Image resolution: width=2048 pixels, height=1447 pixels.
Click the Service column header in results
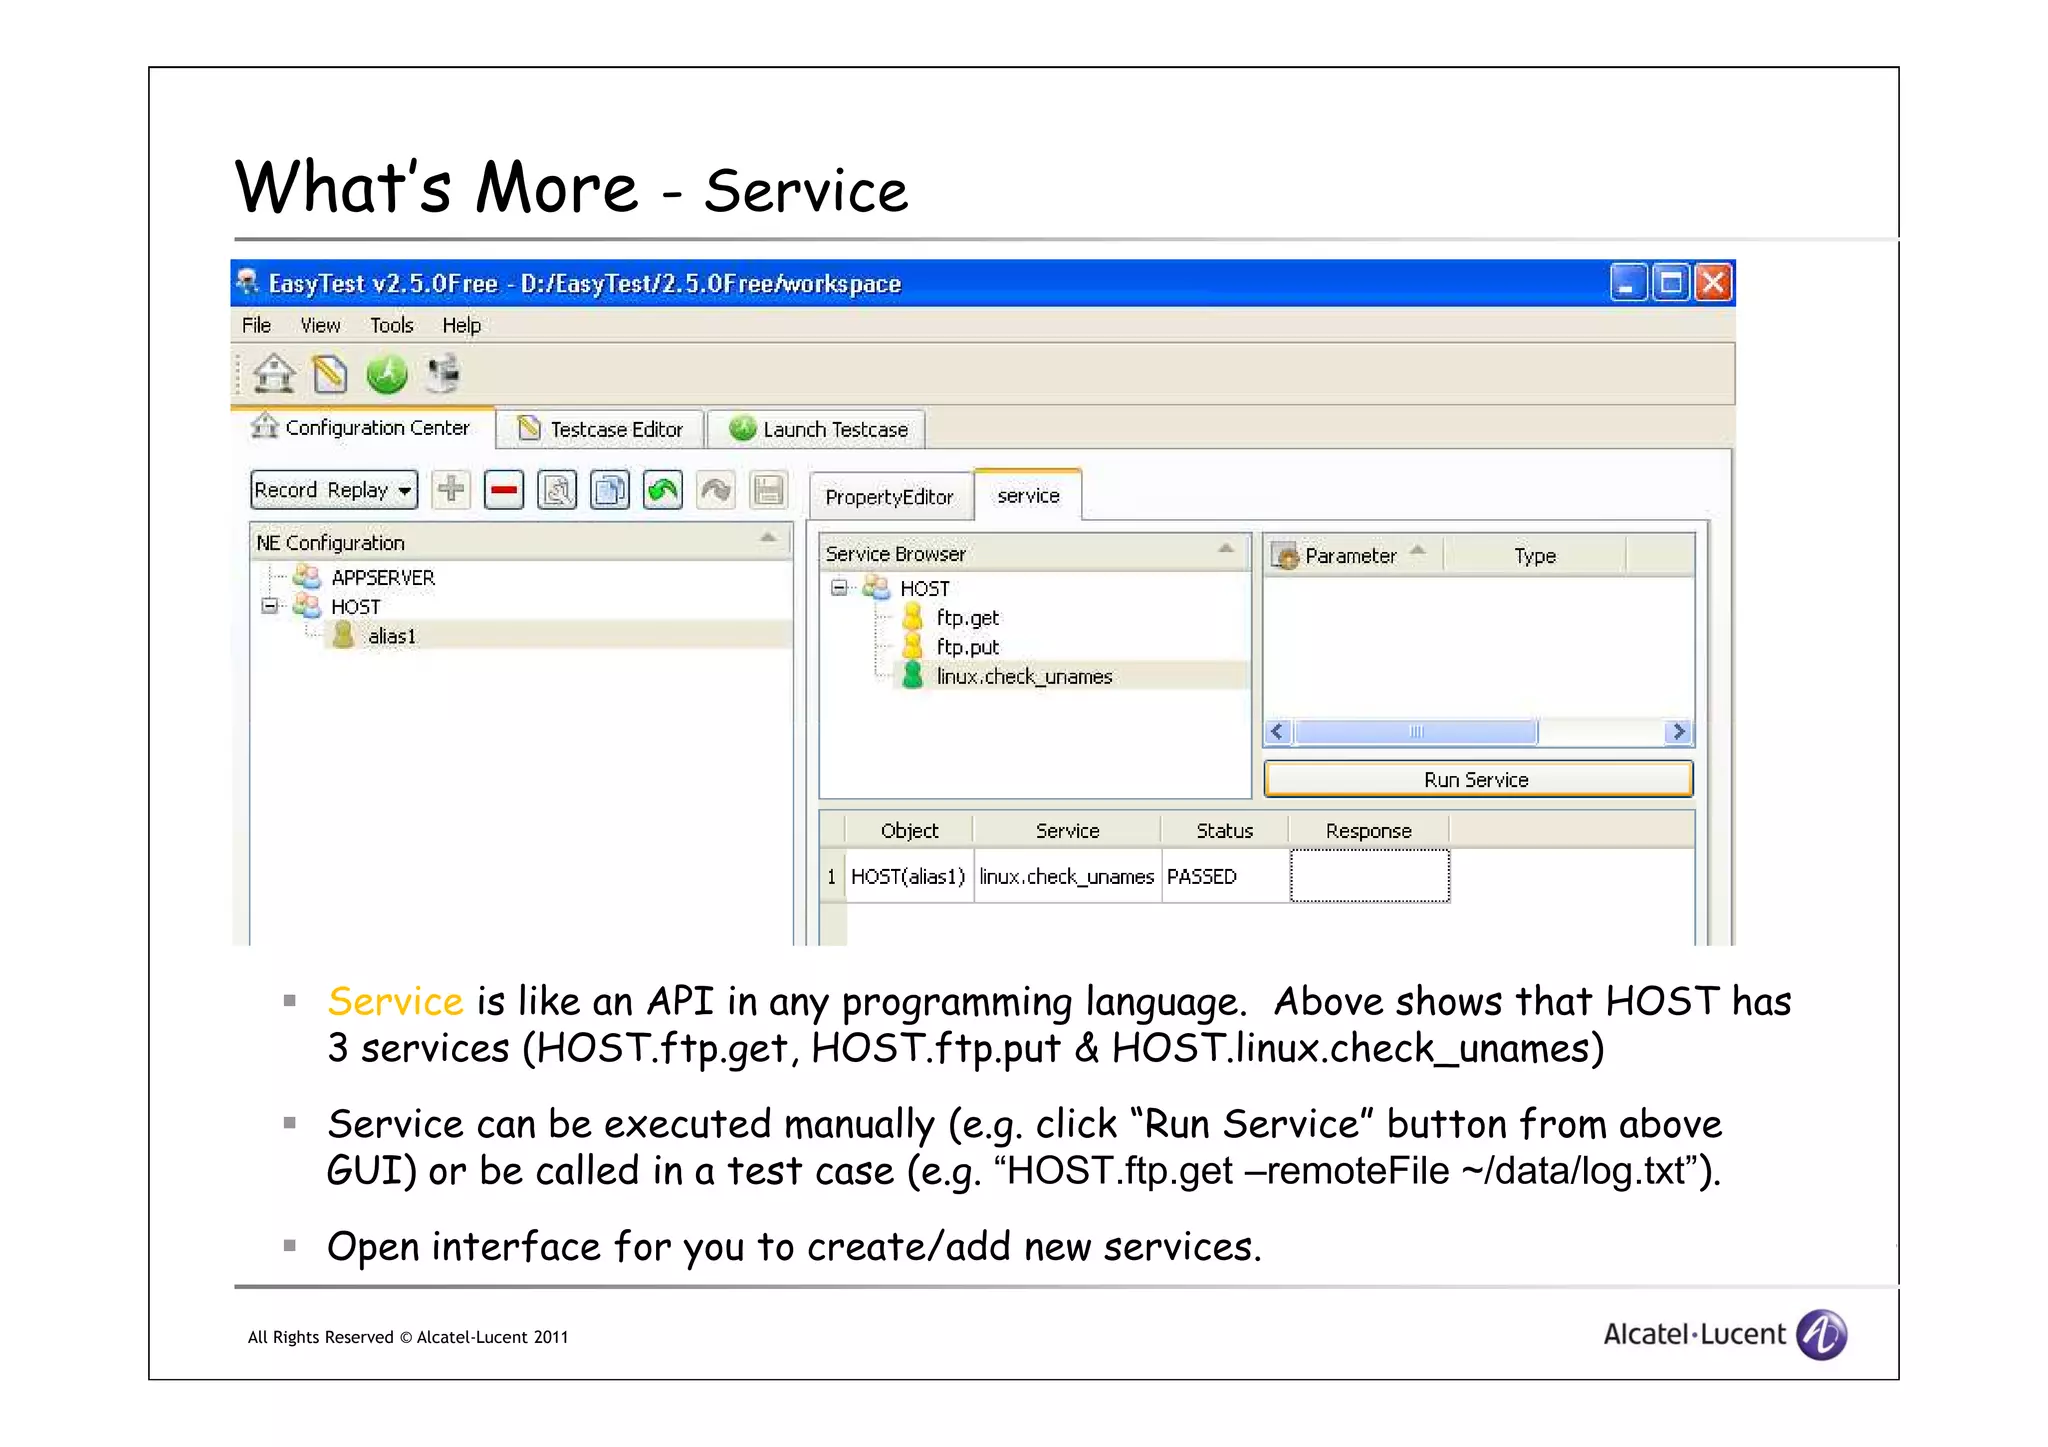(x=1067, y=830)
